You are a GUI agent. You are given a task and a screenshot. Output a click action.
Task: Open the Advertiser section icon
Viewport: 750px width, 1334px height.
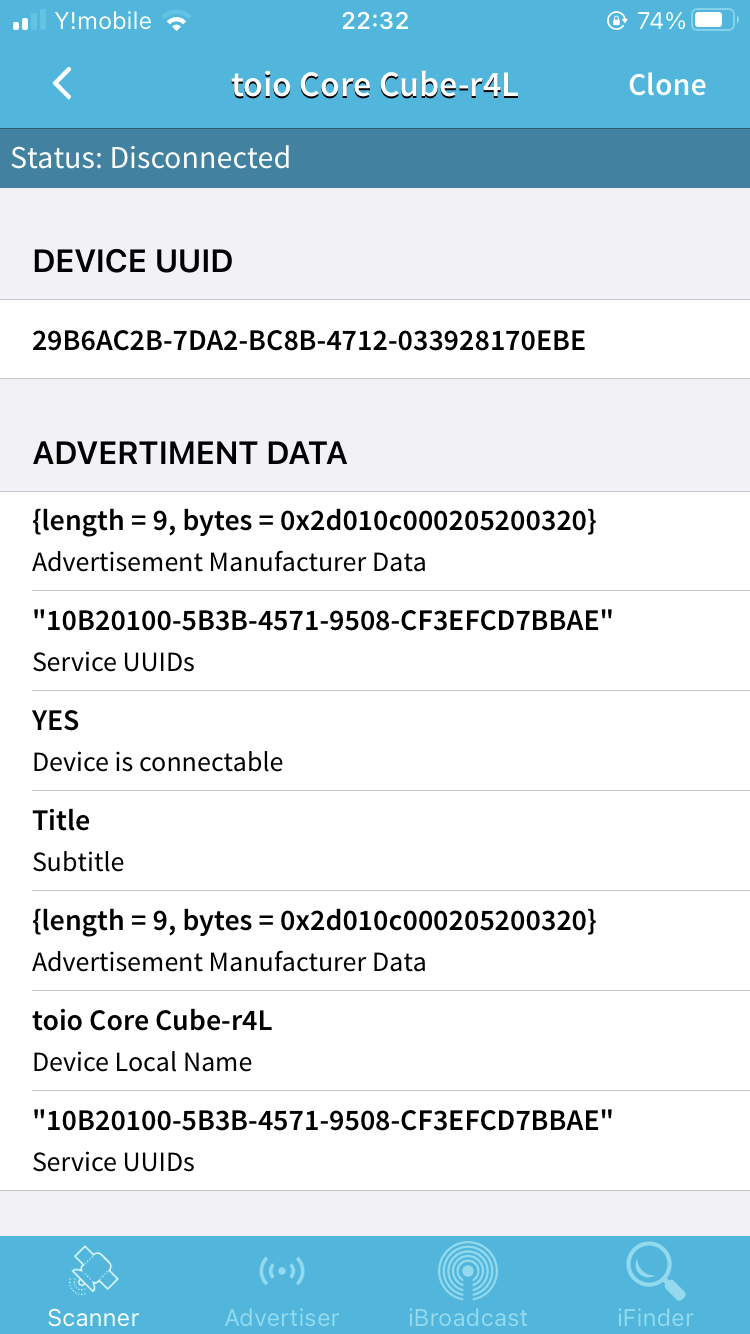point(281,1270)
